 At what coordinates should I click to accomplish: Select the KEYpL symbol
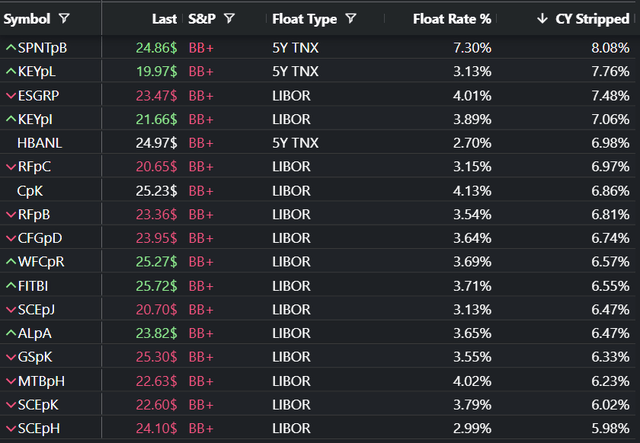coord(37,71)
